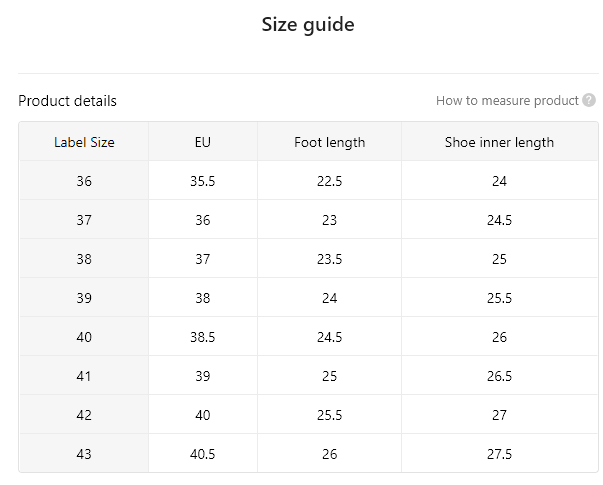Click the Shoe inner length header
The width and height of the screenshot is (603, 485).
(499, 142)
